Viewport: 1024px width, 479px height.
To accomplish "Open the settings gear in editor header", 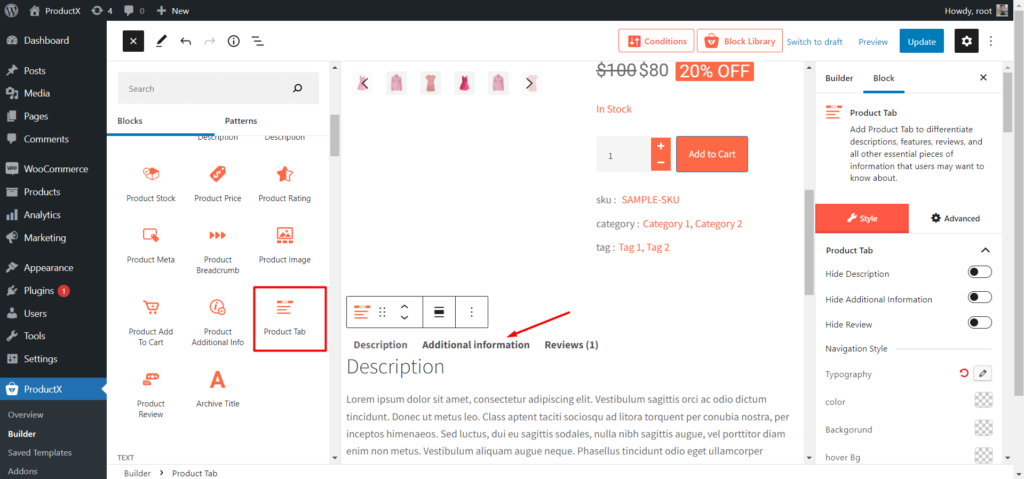I will click(967, 41).
